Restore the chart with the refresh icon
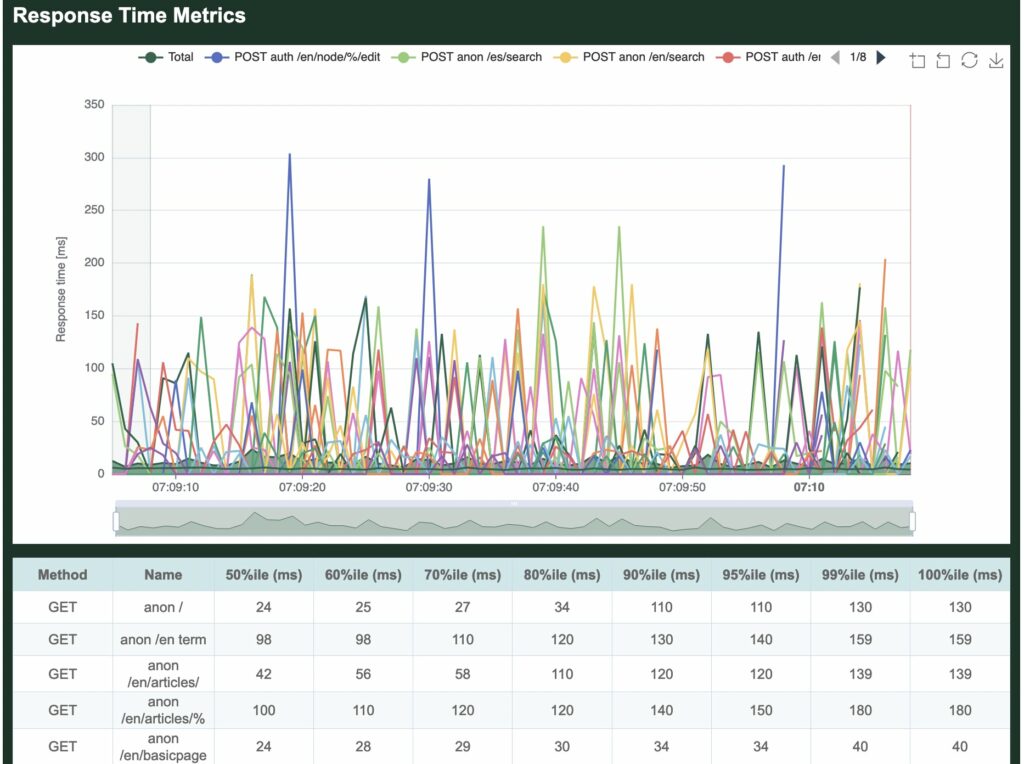1024x764 pixels. tap(969, 61)
